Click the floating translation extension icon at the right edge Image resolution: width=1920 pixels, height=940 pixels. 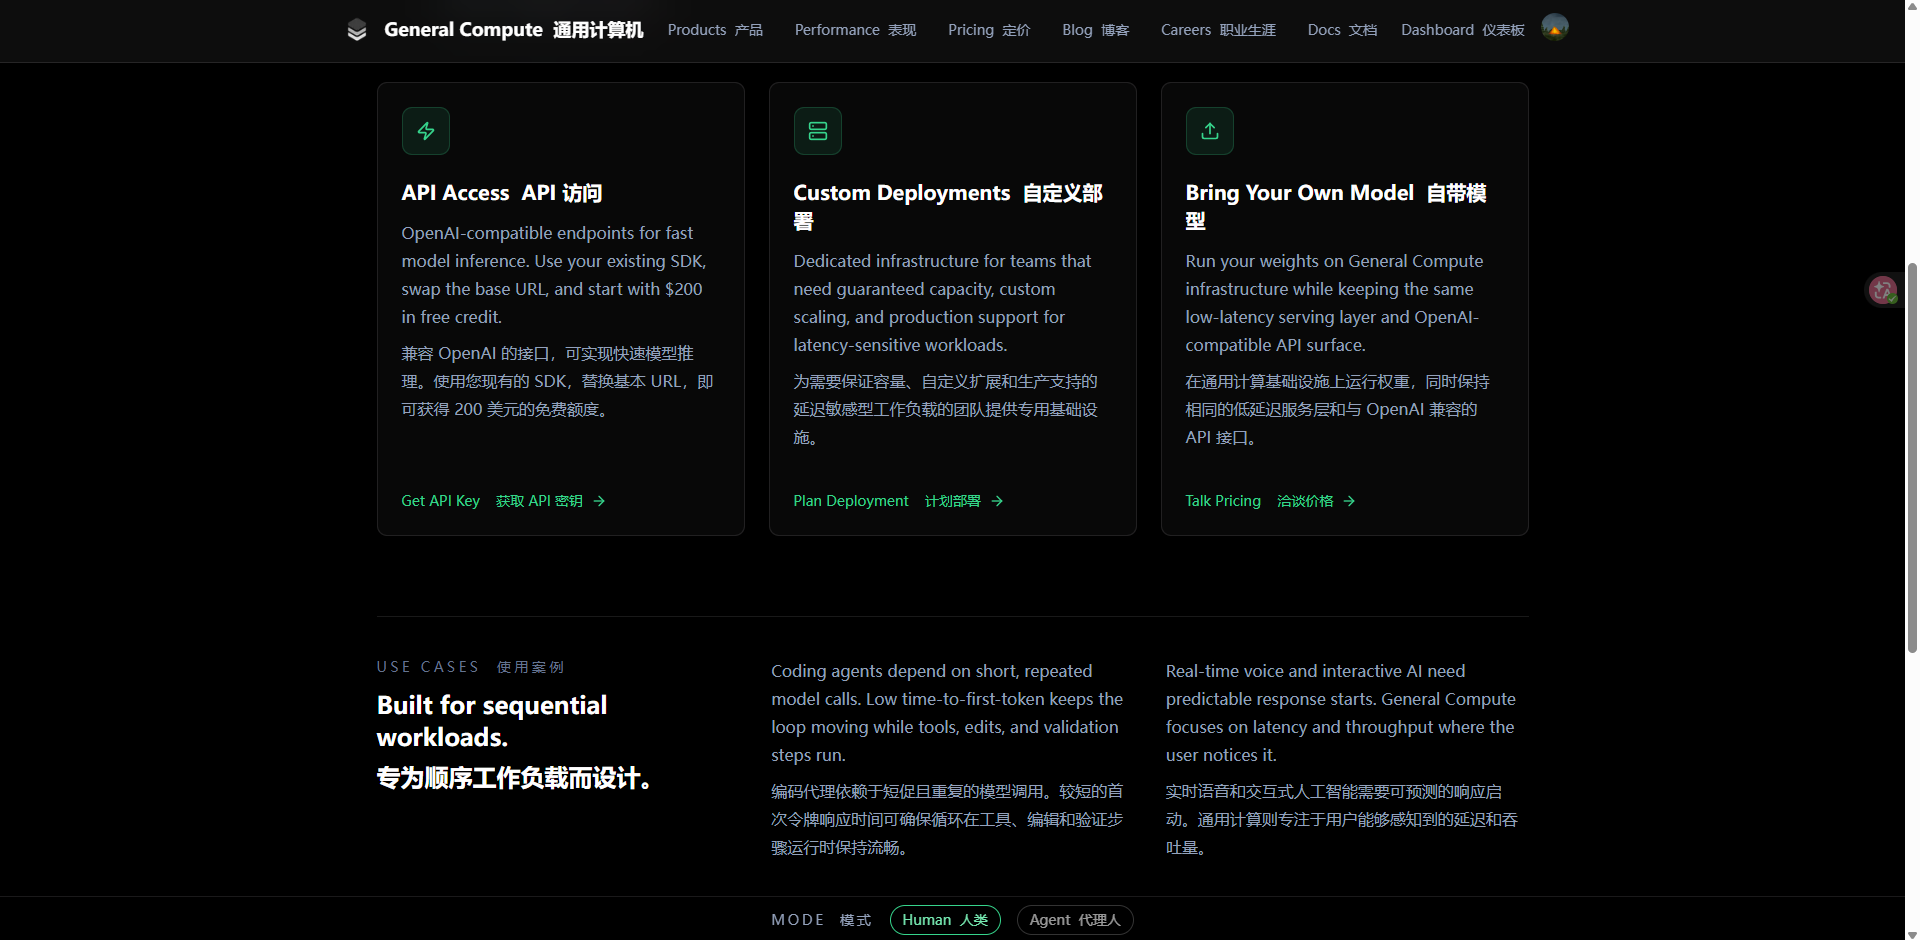(x=1883, y=290)
